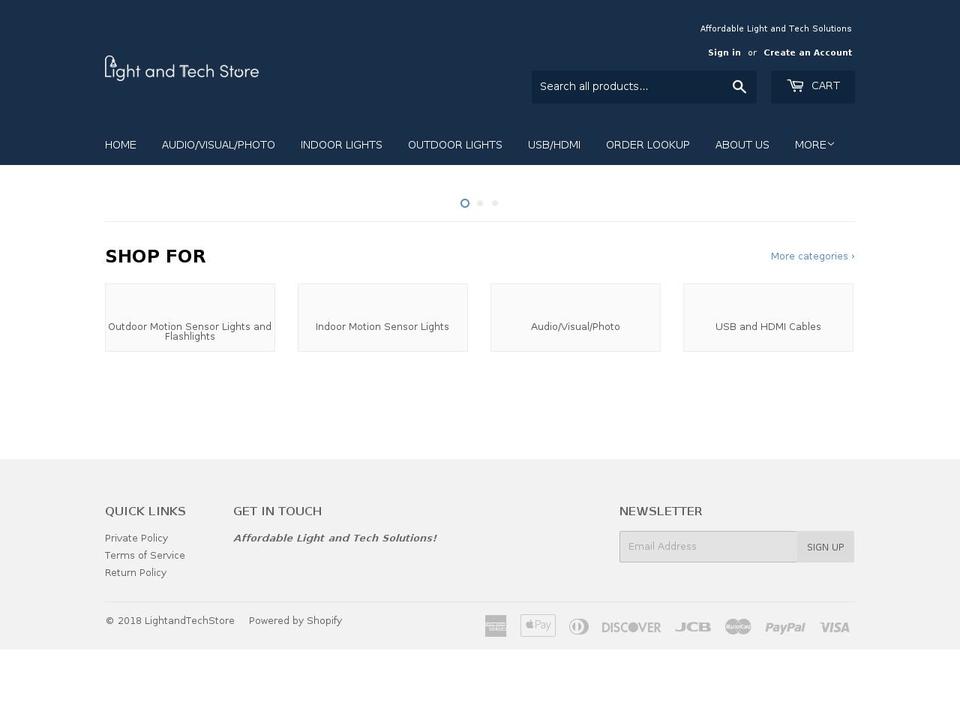Open the Private Policy link
The image size is (960, 720).
tap(136, 538)
